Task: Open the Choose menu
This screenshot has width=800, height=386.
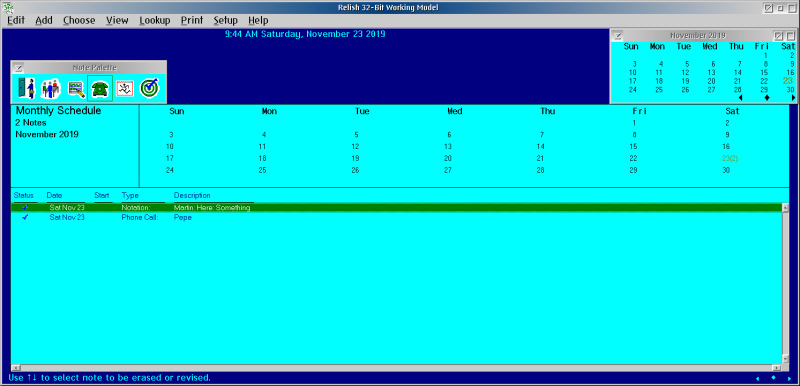Action: [79, 20]
